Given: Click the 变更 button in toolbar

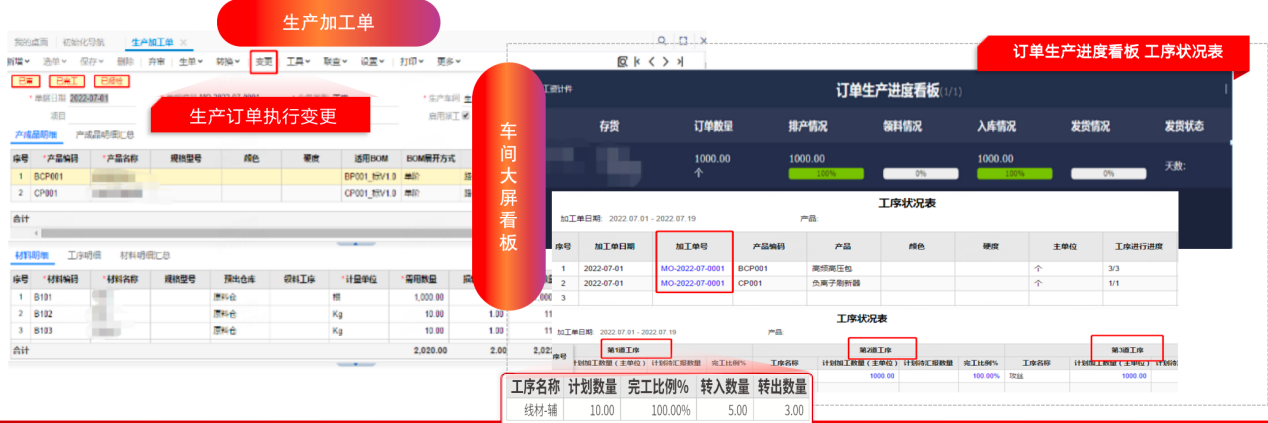Looking at the screenshot, I should point(264,61).
